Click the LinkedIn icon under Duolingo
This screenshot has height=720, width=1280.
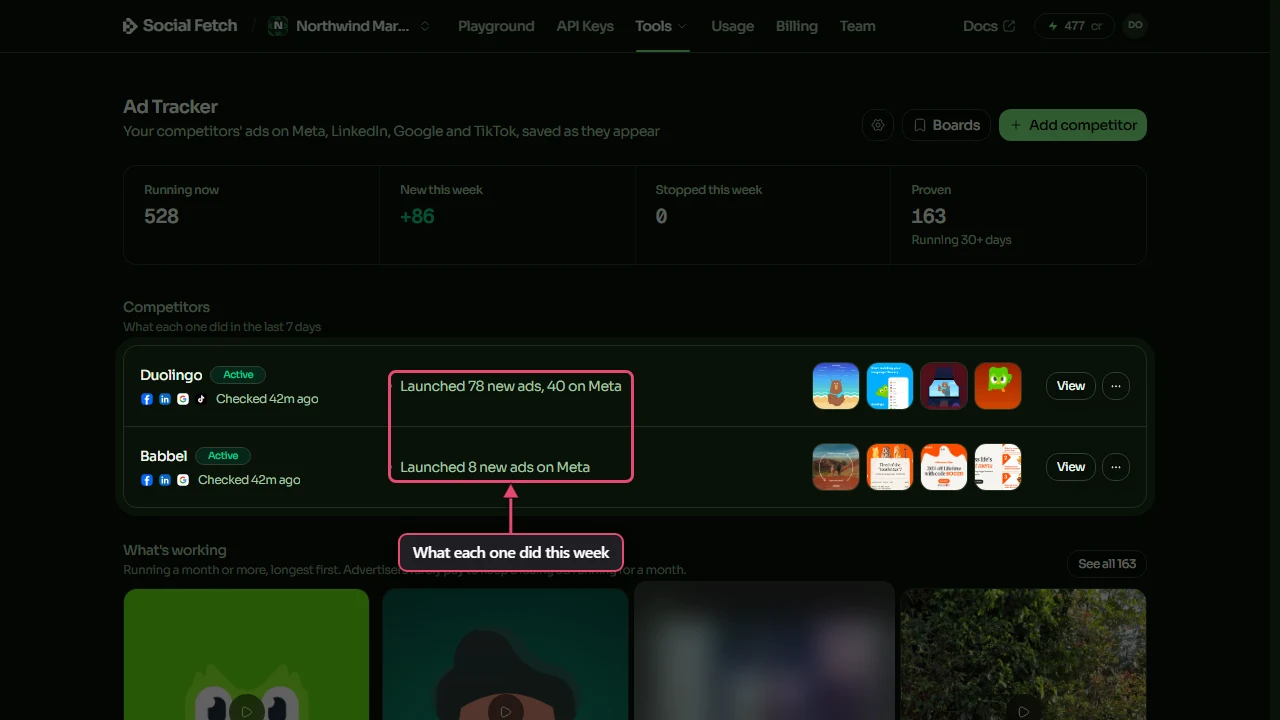tap(165, 399)
